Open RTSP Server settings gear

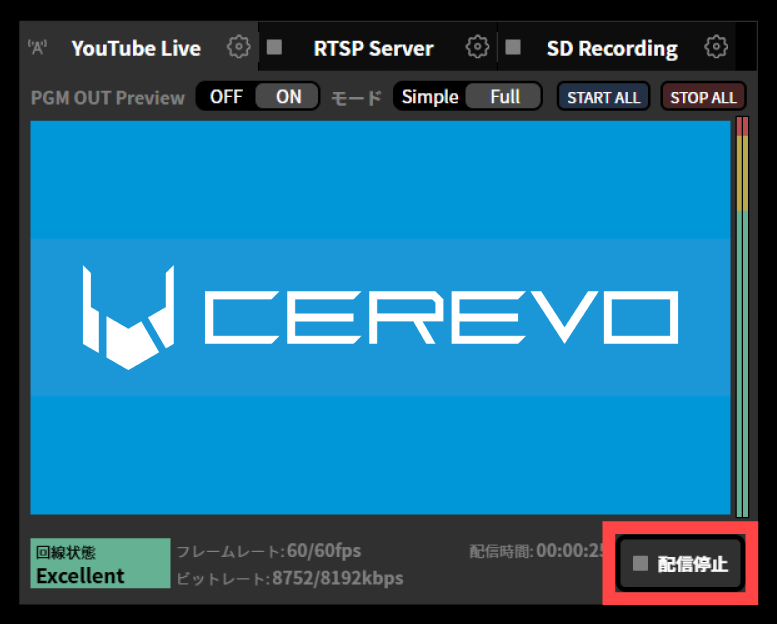(x=478, y=47)
